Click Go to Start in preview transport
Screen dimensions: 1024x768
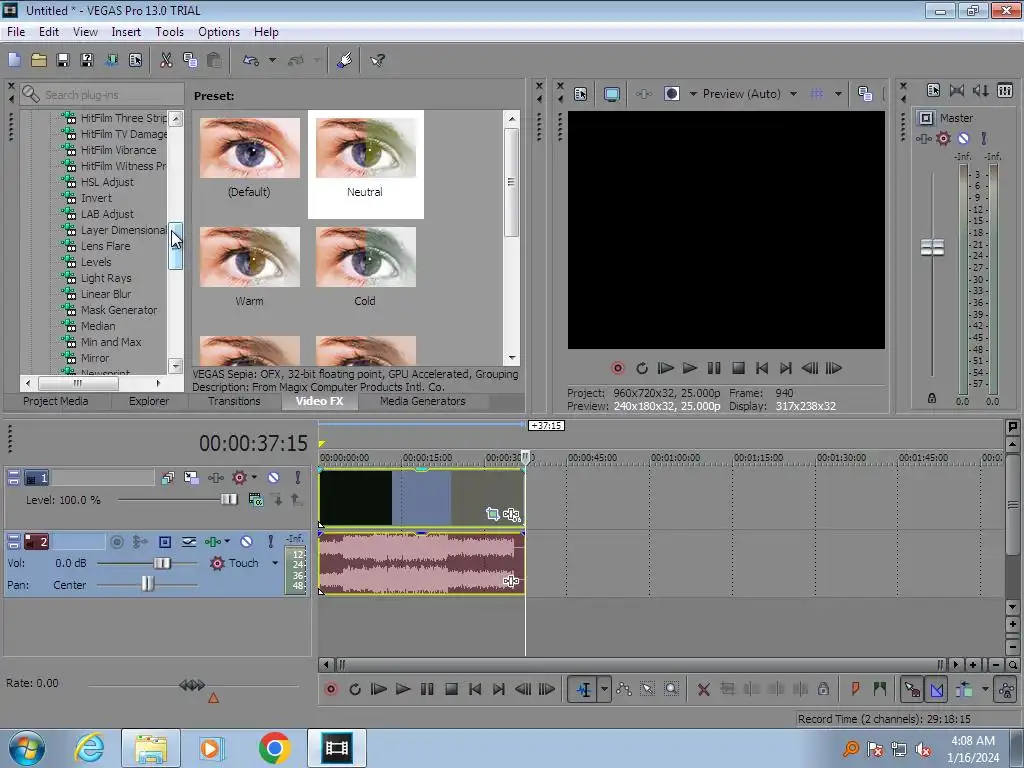click(x=761, y=368)
